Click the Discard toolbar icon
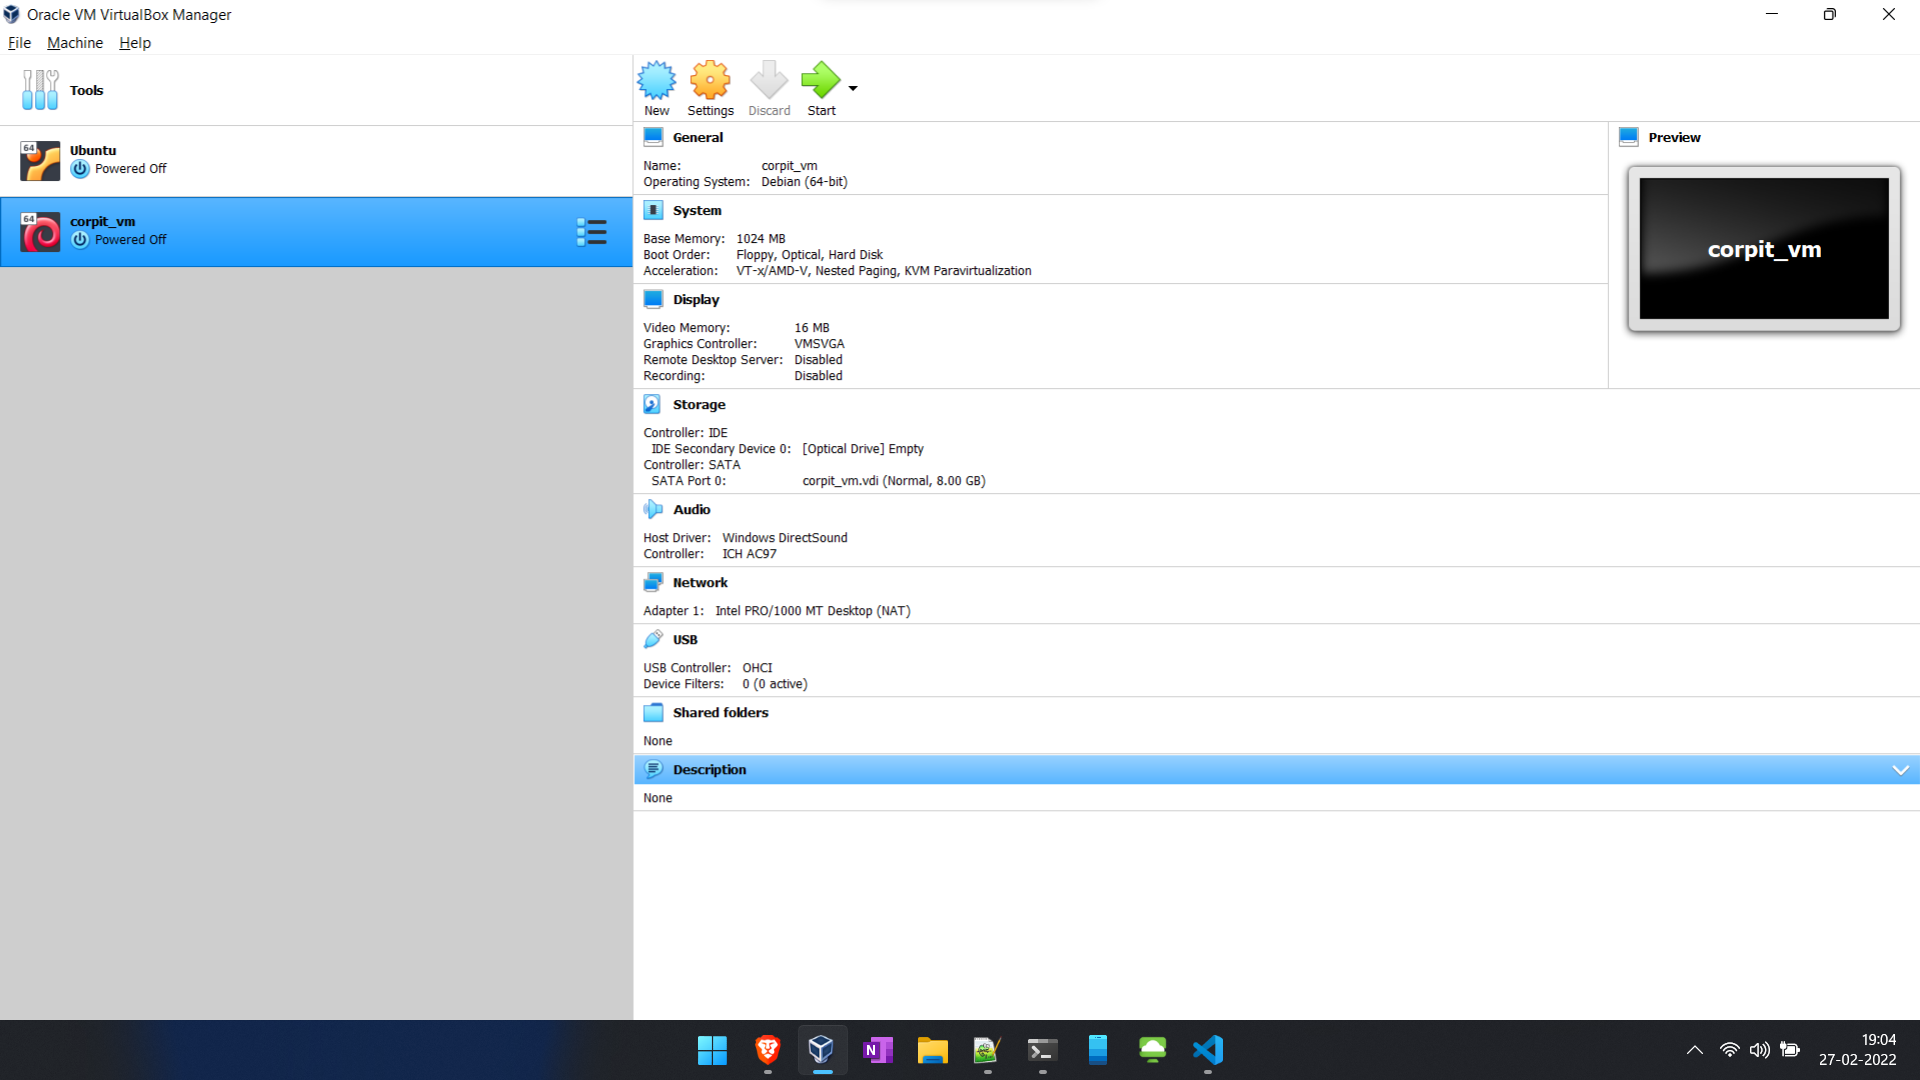Image resolution: width=1920 pixels, height=1080 pixels. [768, 81]
